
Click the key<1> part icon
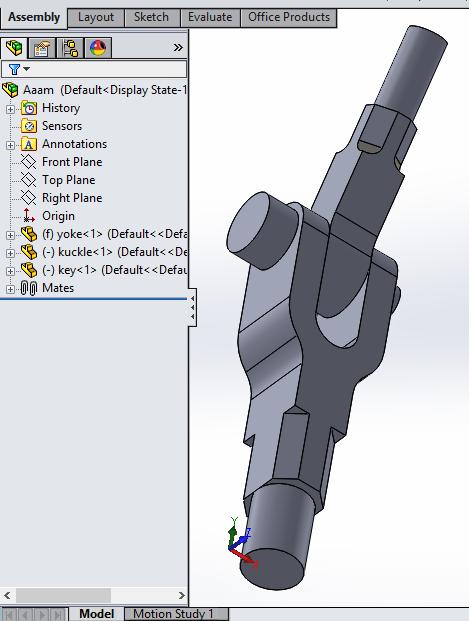pos(29,270)
